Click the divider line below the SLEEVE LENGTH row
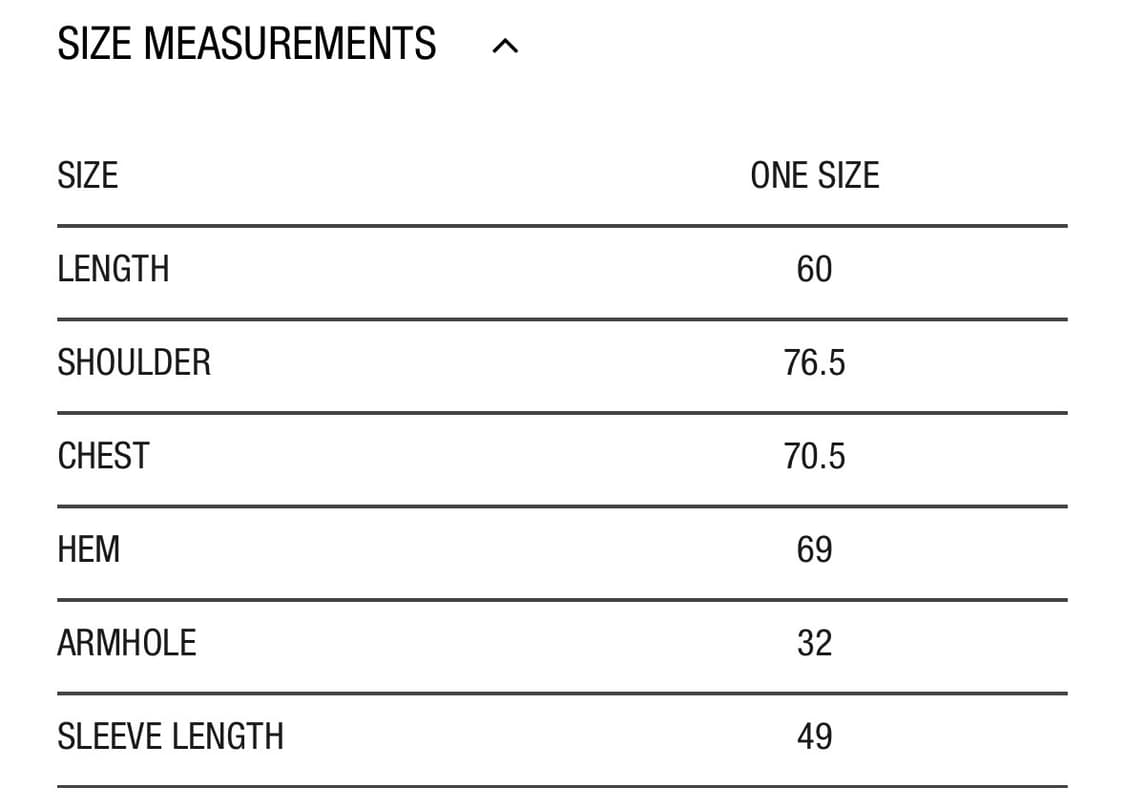The image size is (1125, 804). (562, 786)
